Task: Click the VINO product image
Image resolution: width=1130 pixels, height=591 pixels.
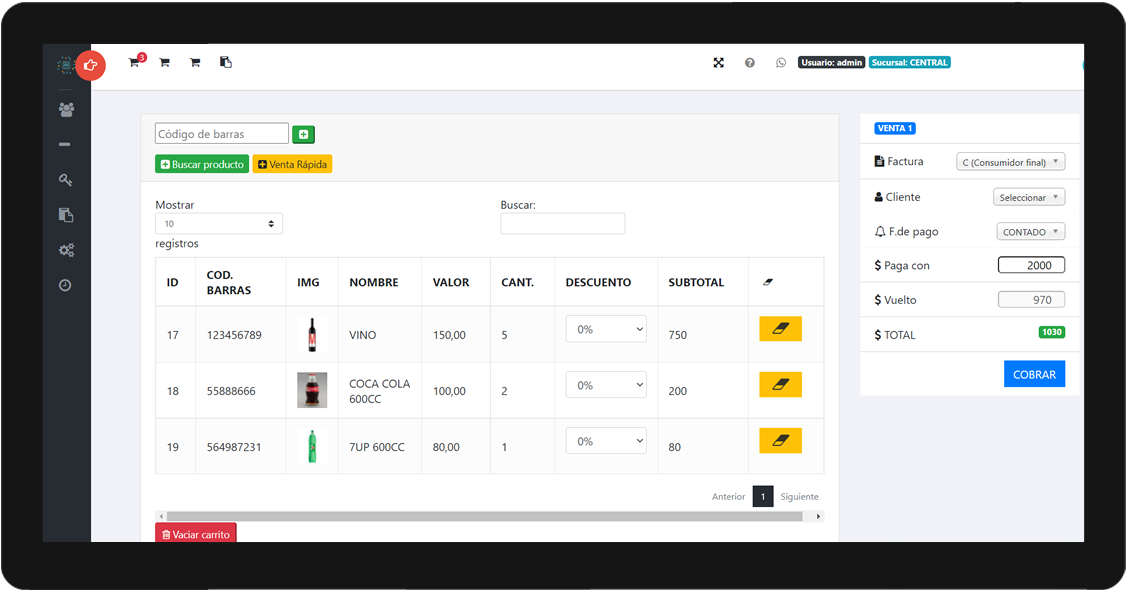Action: click(x=312, y=335)
